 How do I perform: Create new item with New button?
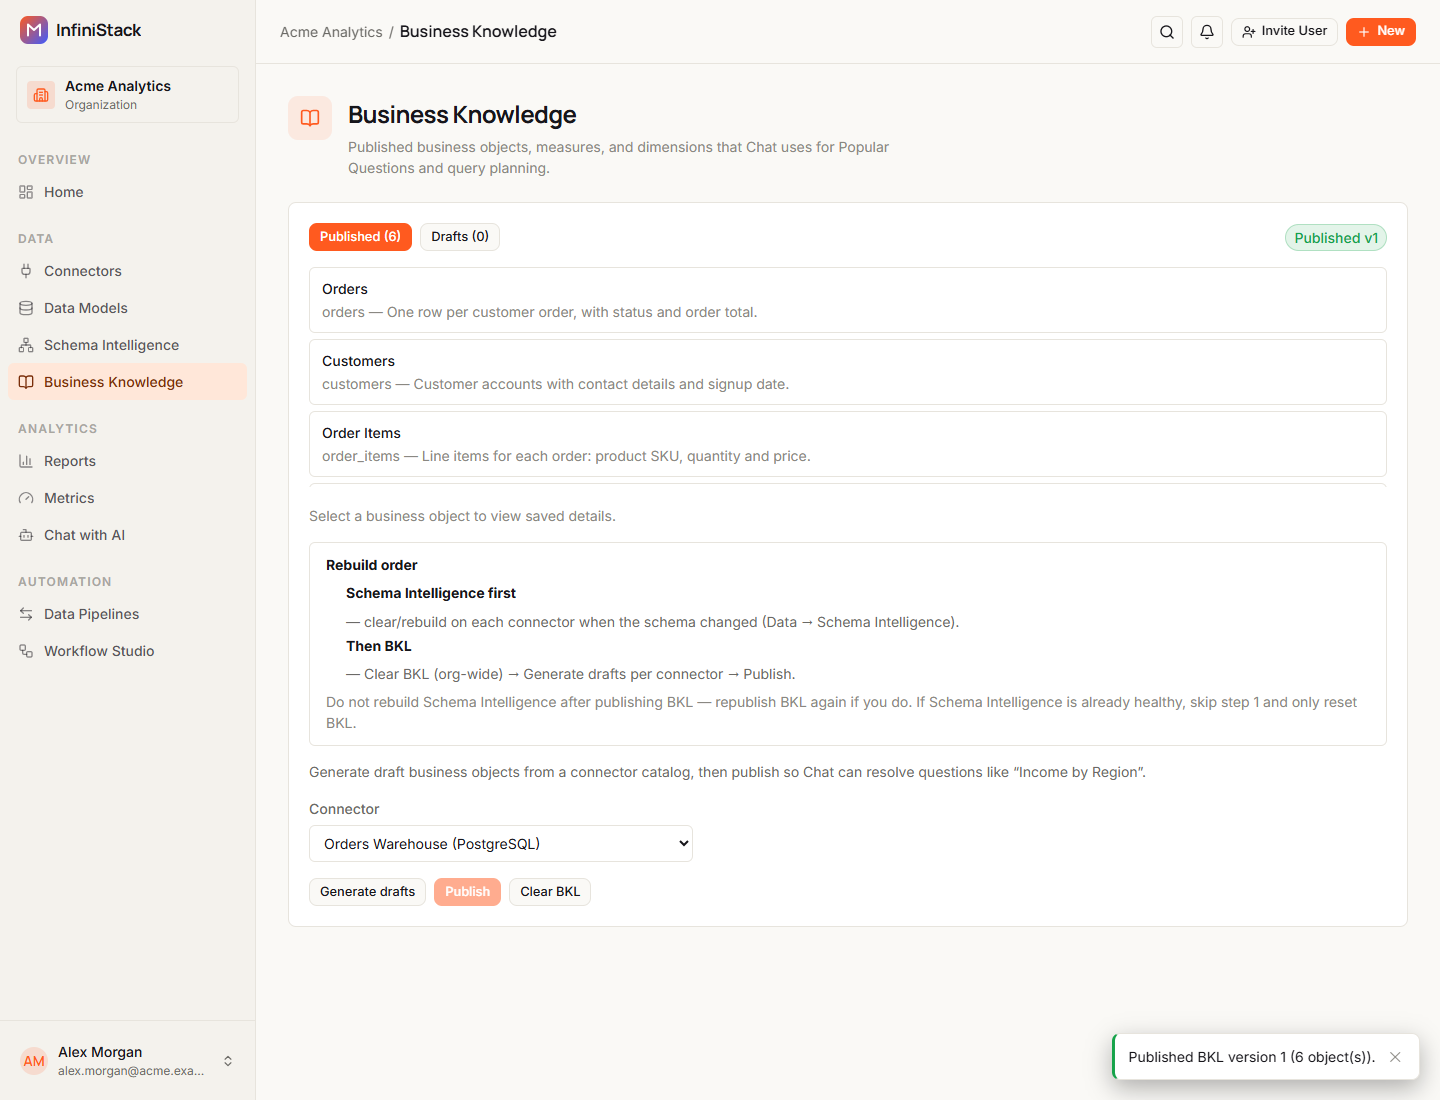coord(1381,32)
